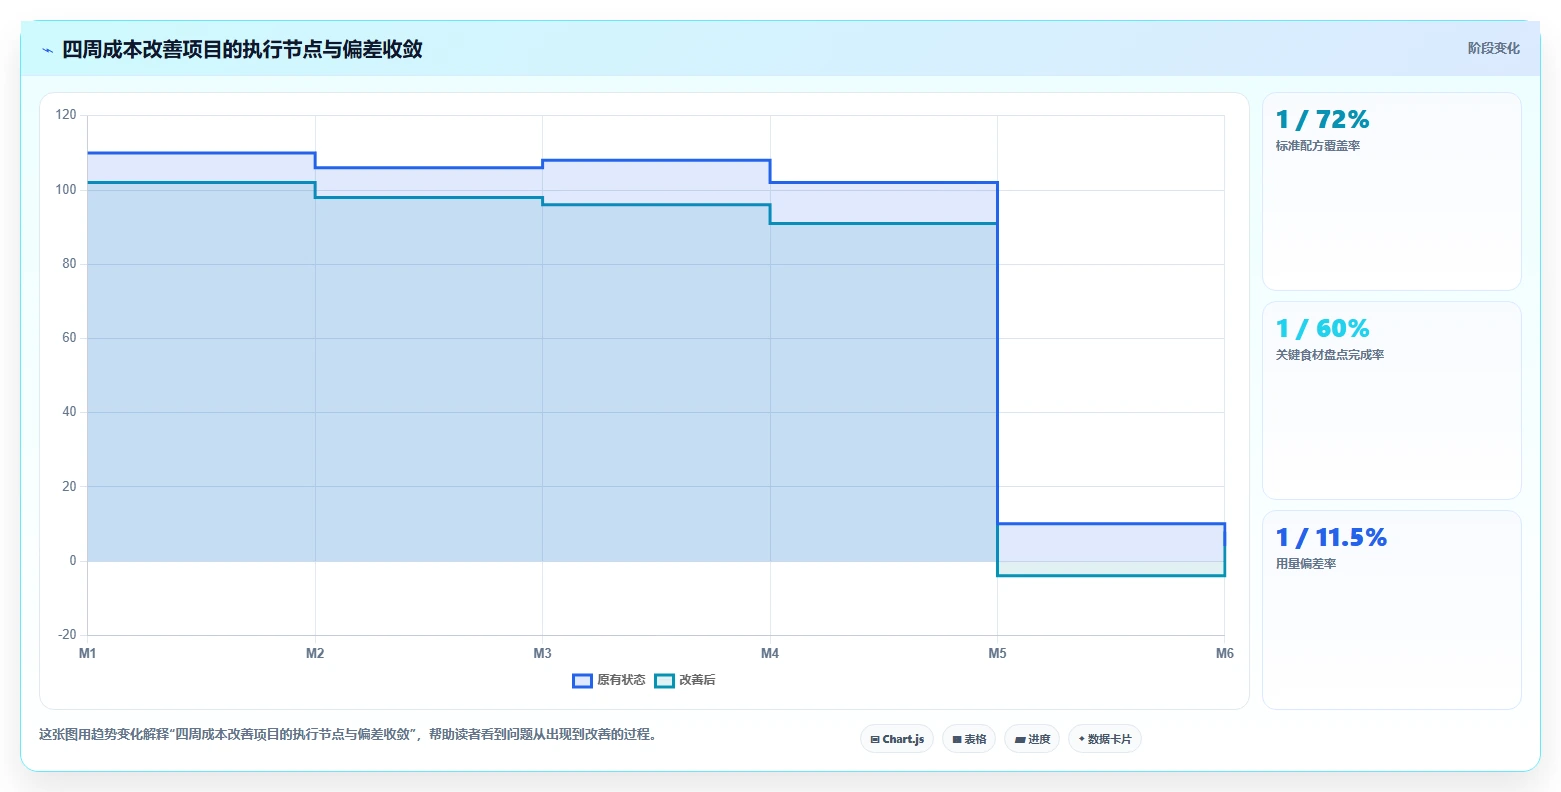Screen dimensions: 1561x792
Task: Hide the 原有状态 series via legend label
Action: (621, 680)
